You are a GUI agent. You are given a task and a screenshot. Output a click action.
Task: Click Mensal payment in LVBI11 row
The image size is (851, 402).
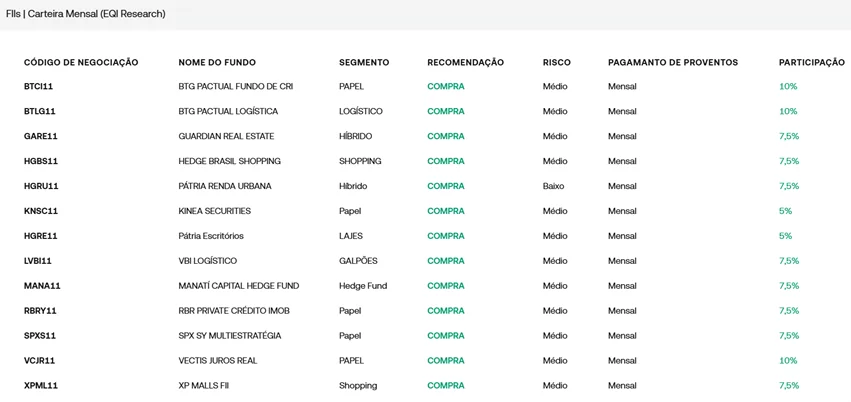622,261
